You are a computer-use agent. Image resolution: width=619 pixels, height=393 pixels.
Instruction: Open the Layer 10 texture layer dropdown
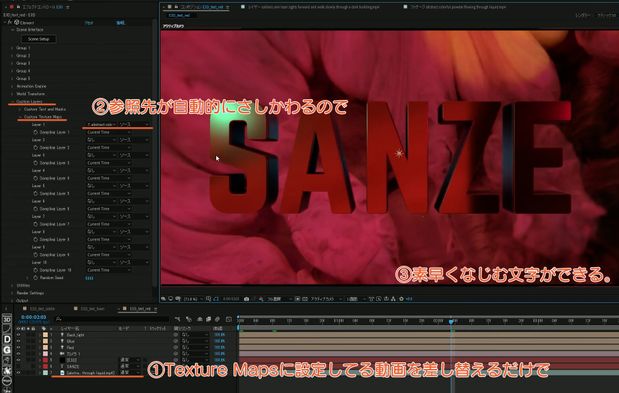tap(101, 262)
